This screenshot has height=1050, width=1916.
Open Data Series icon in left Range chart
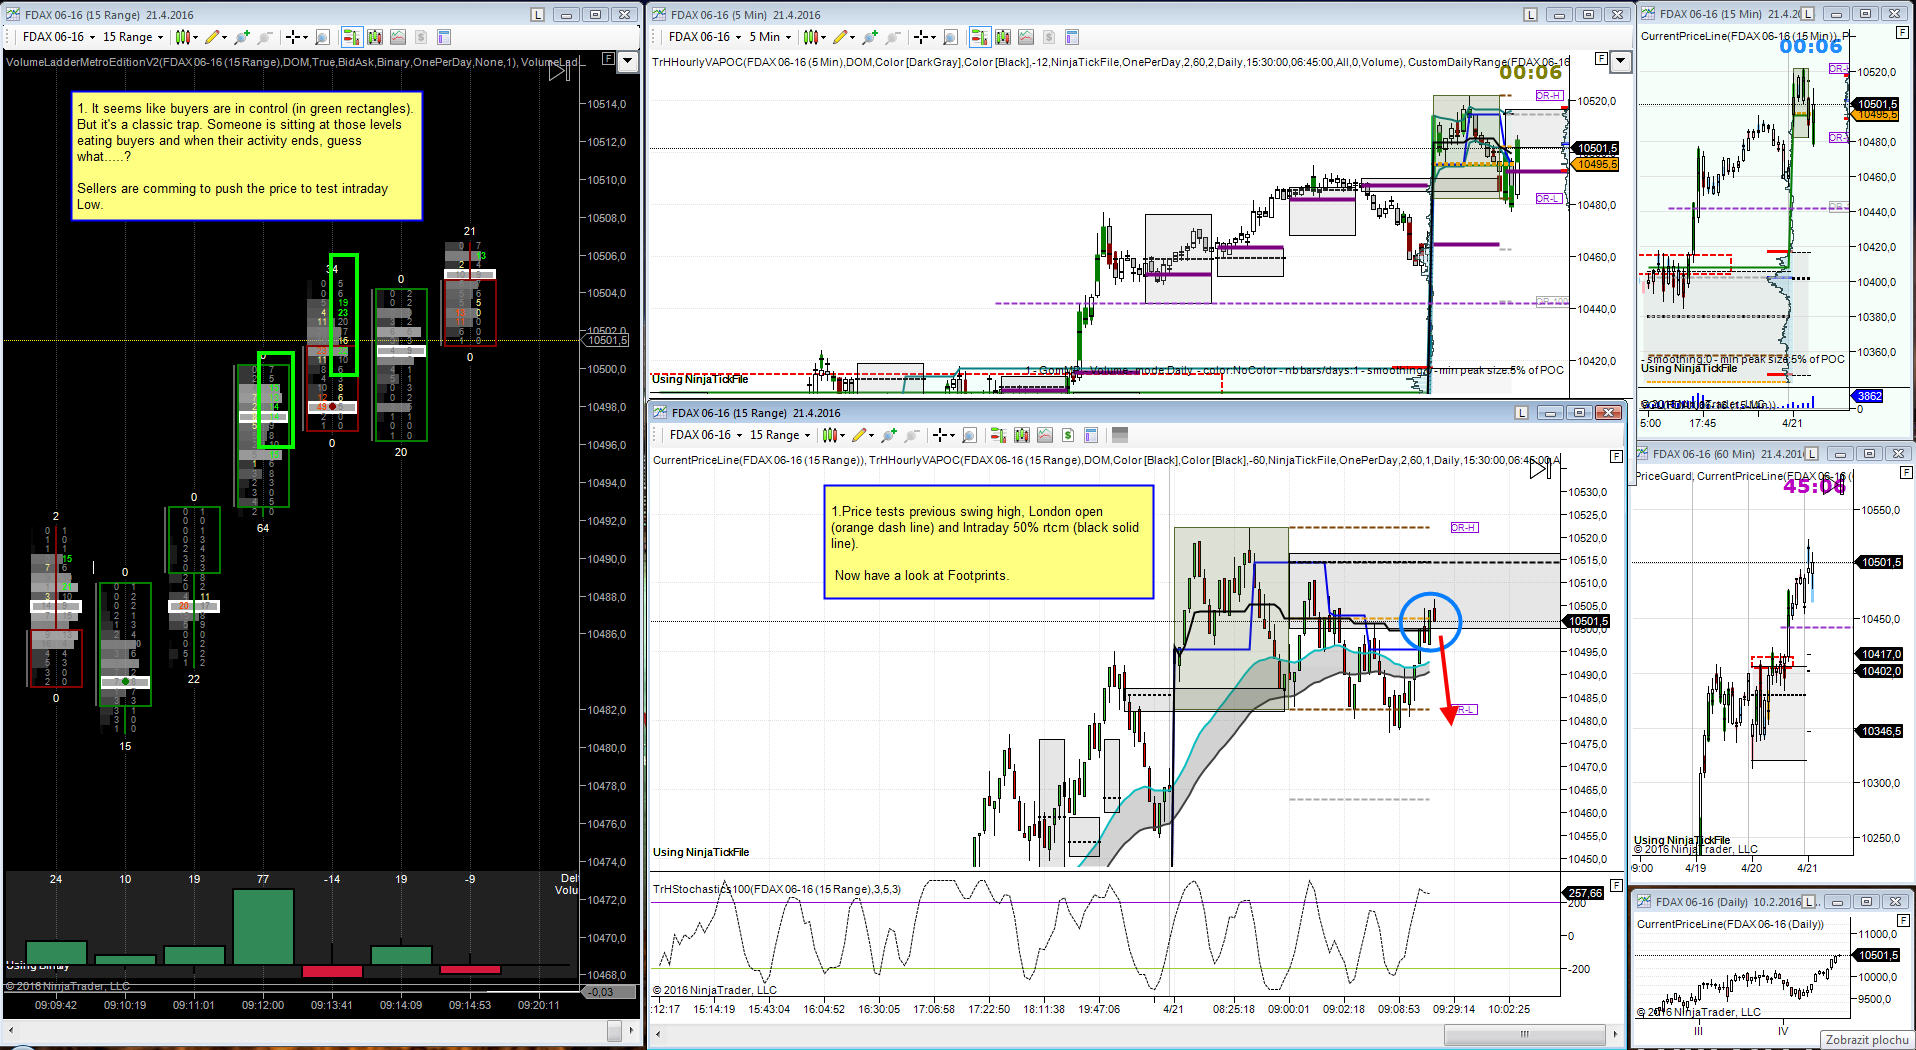375,37
